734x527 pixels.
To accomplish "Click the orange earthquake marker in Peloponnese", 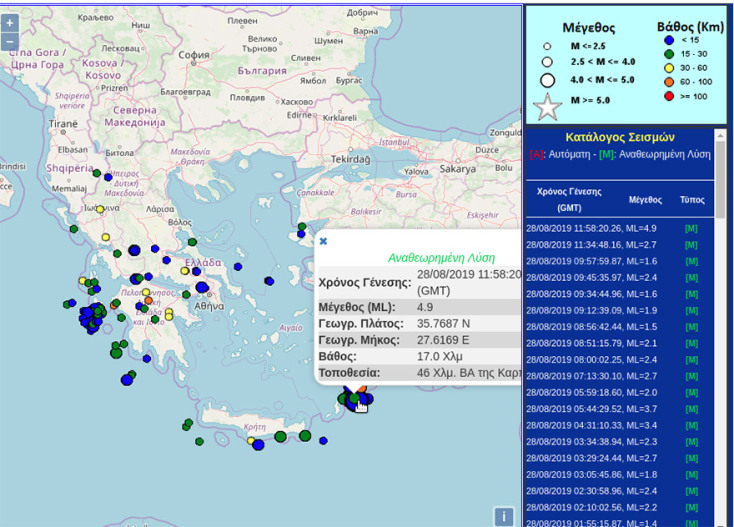I will [x=148, y=300].
